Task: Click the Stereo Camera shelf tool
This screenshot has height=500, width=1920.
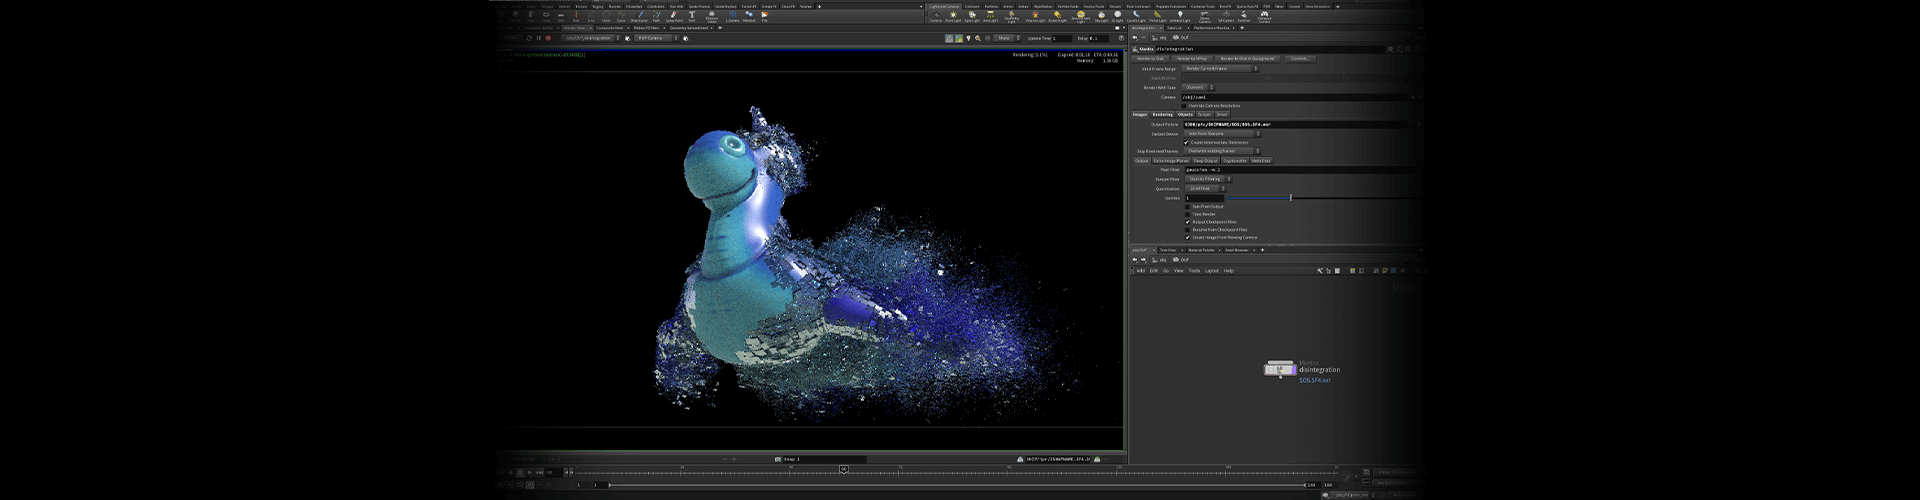Action: point(1205,17)
